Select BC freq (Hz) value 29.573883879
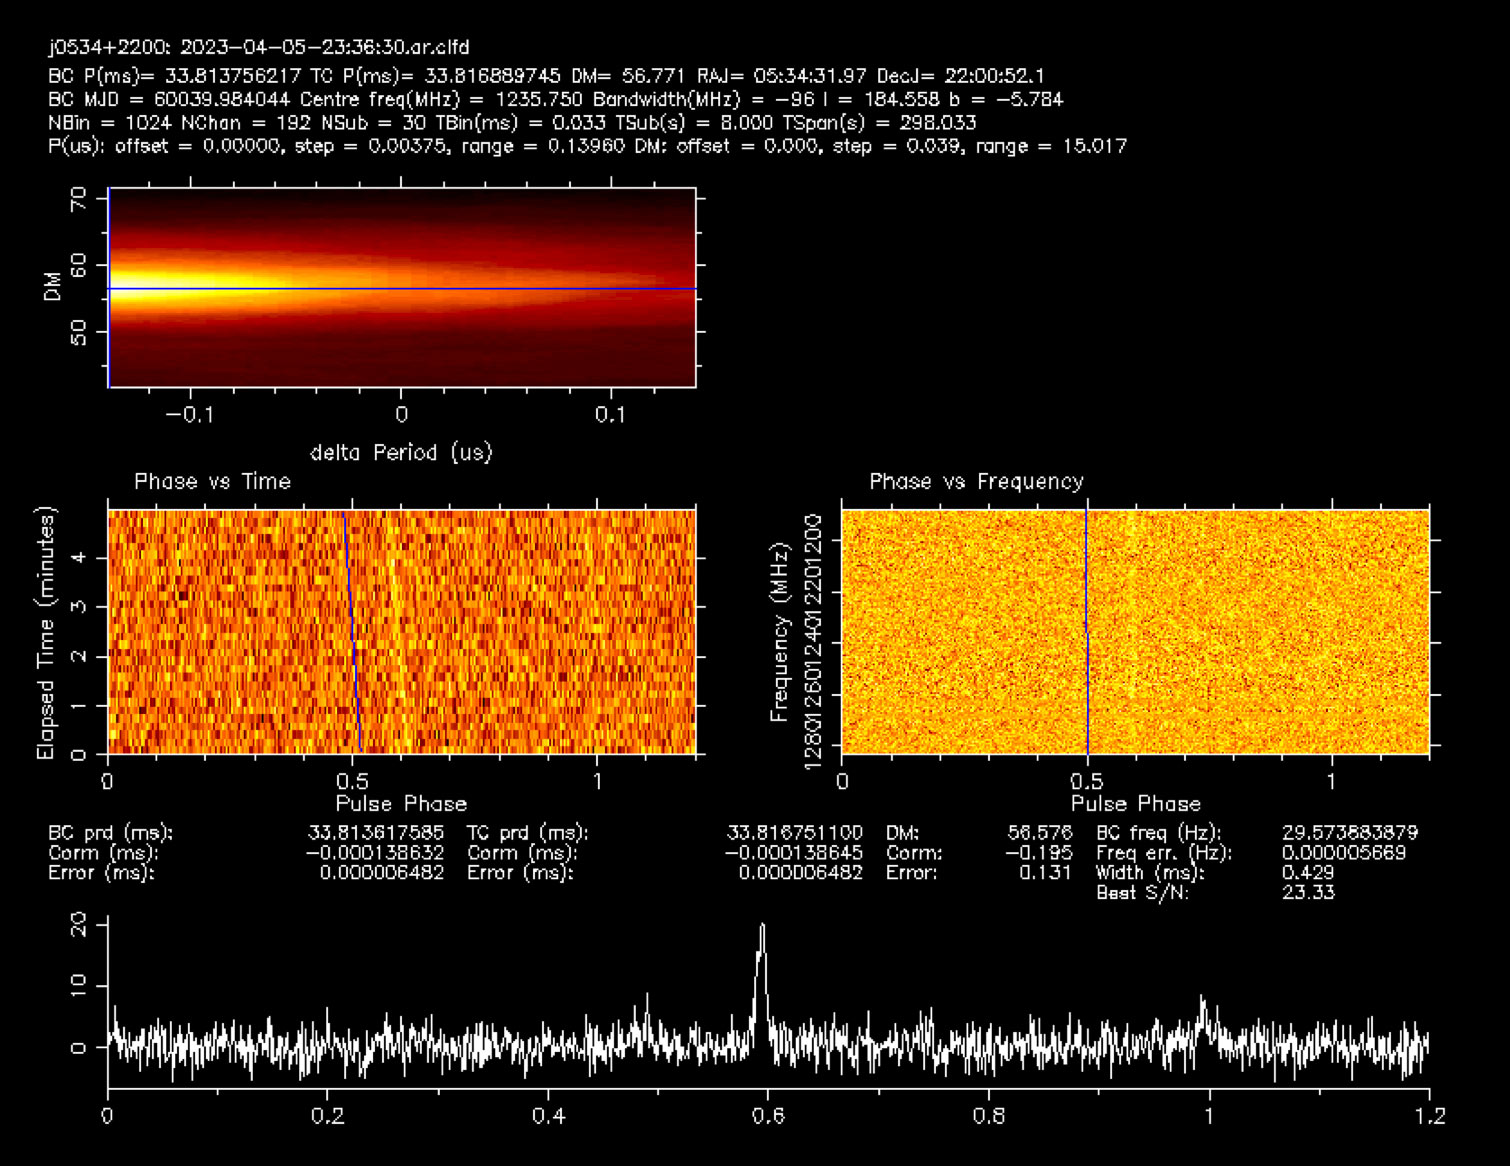1510x1166 pixels. tap(1350, 833)
